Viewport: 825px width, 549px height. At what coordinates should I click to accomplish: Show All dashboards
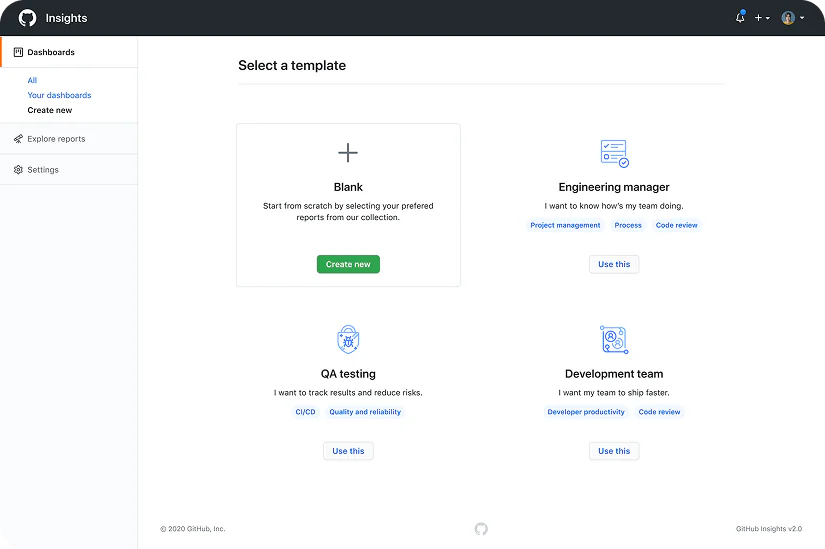point(32,80)
